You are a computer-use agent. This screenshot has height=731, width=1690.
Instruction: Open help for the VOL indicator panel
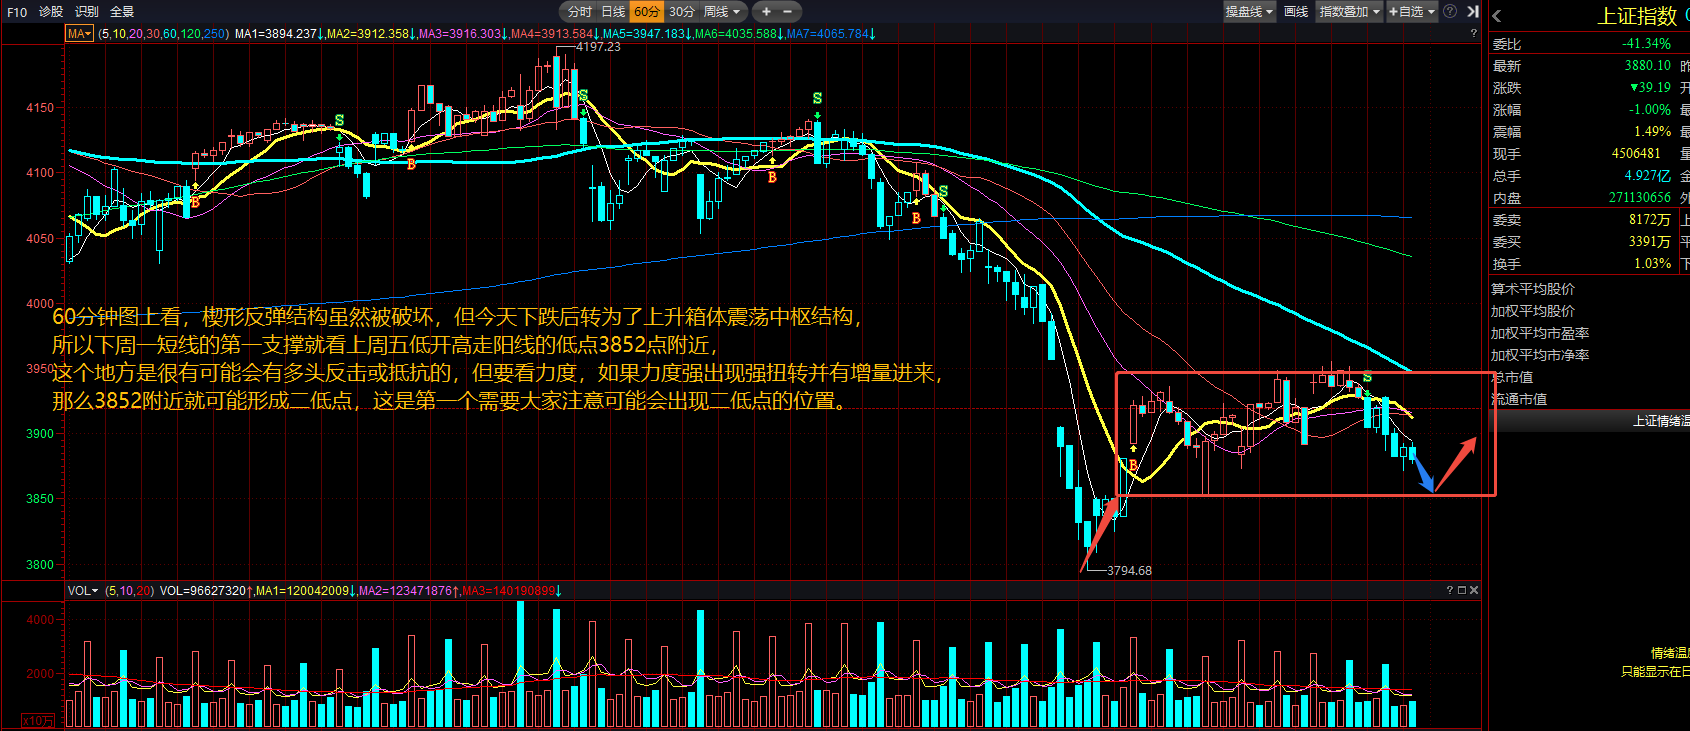pos(1449,591)
